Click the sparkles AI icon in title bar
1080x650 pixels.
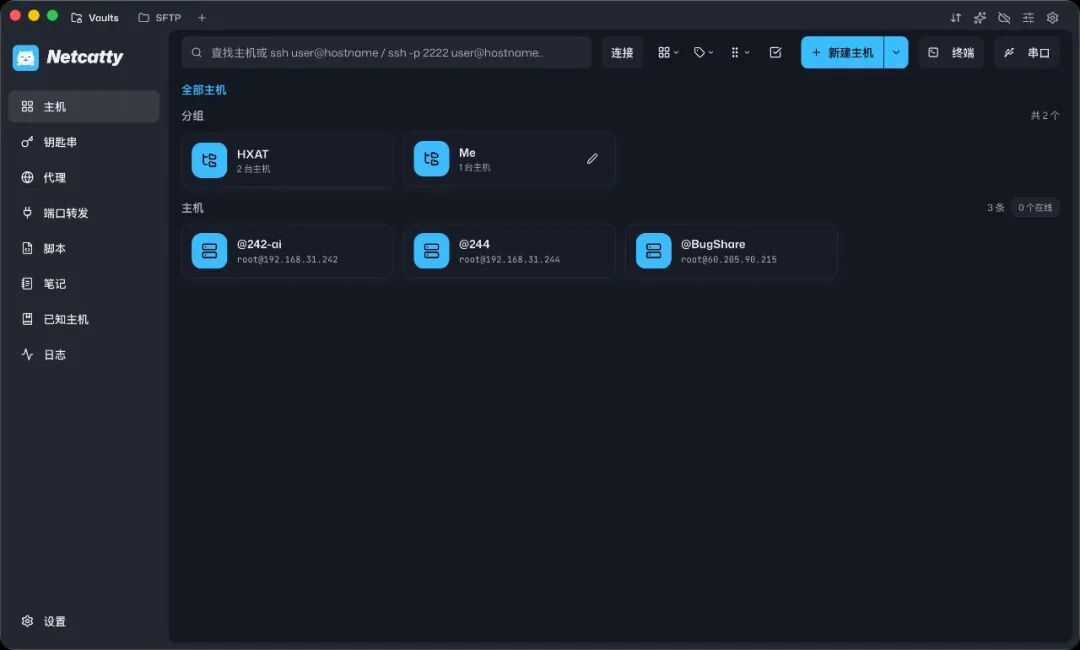click(x=979, y=18)
